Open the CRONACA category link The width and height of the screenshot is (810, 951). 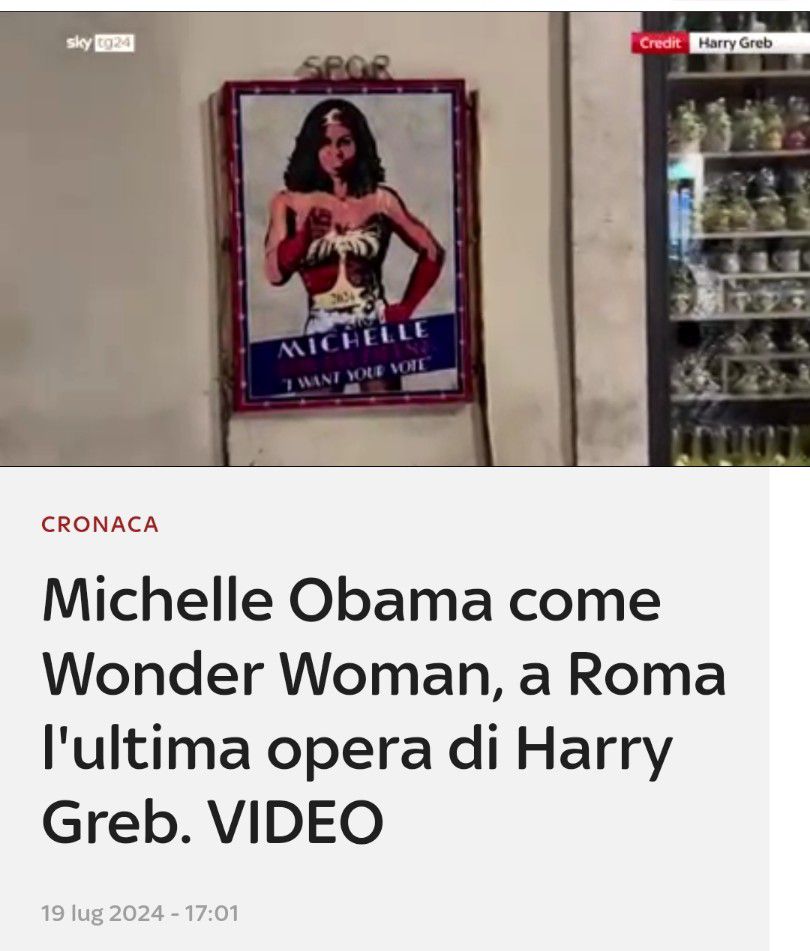100,524
